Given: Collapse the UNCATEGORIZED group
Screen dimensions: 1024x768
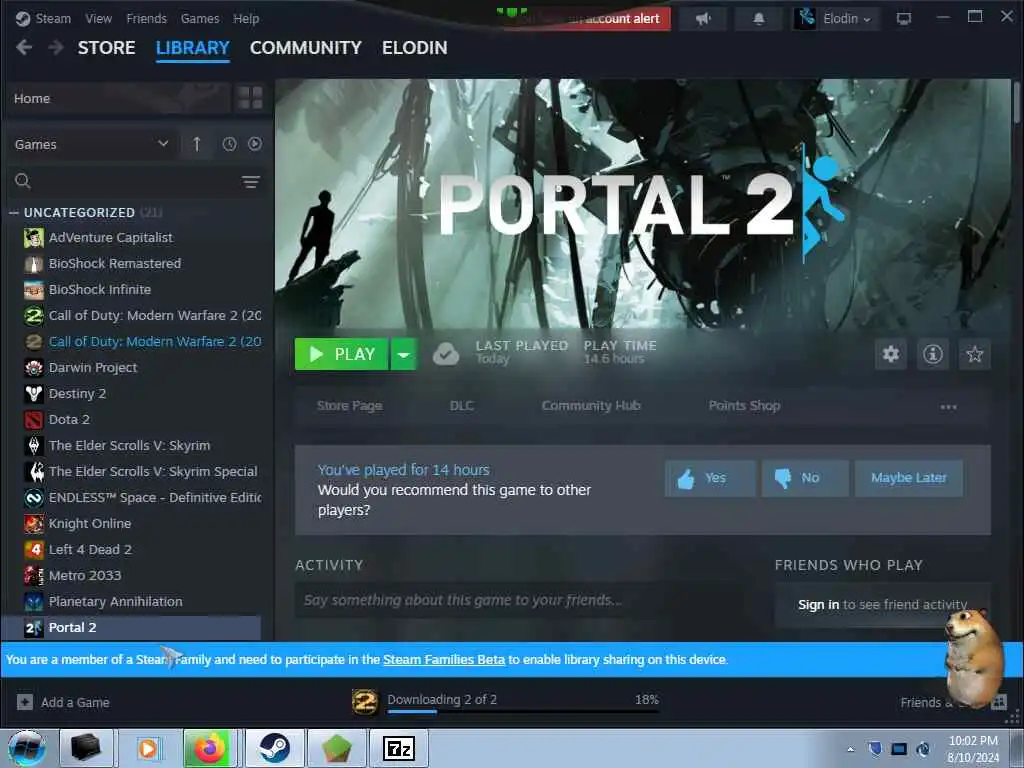Looking at the screenshot, I should [14, 212].
